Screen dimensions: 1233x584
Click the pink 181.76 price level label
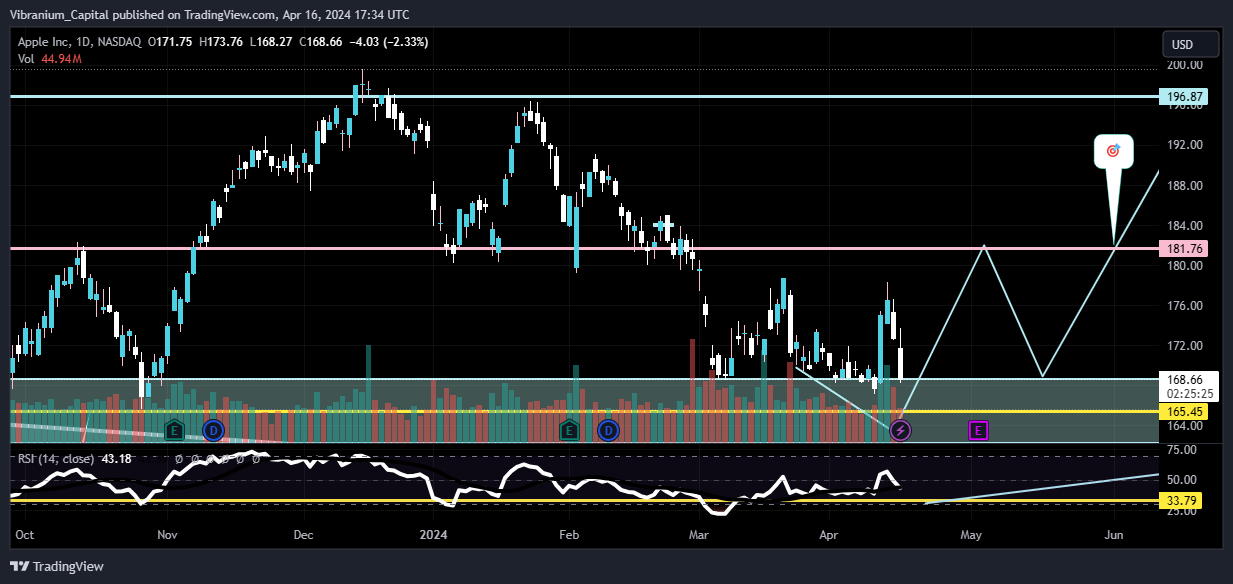1183,248
